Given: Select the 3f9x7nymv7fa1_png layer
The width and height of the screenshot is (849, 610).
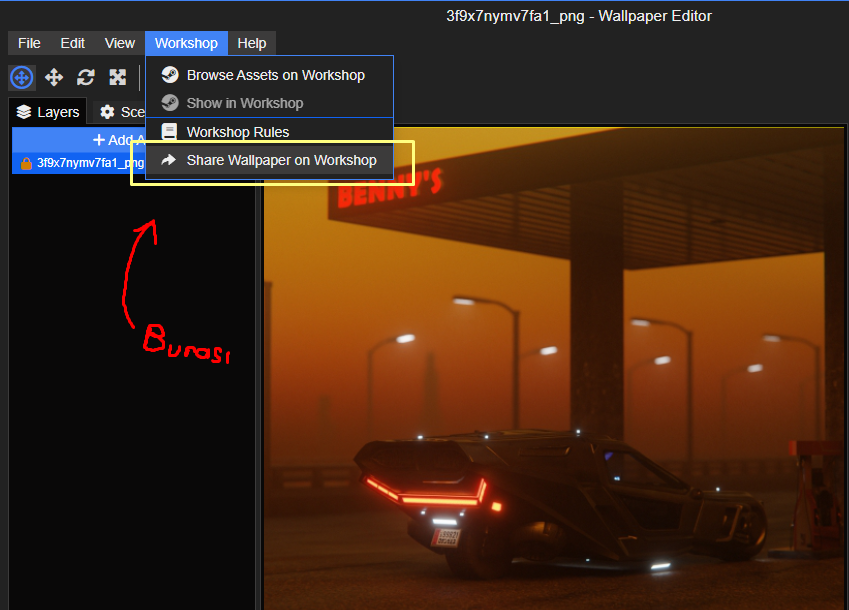Looking at the screenshot, I should pos(79,163).
